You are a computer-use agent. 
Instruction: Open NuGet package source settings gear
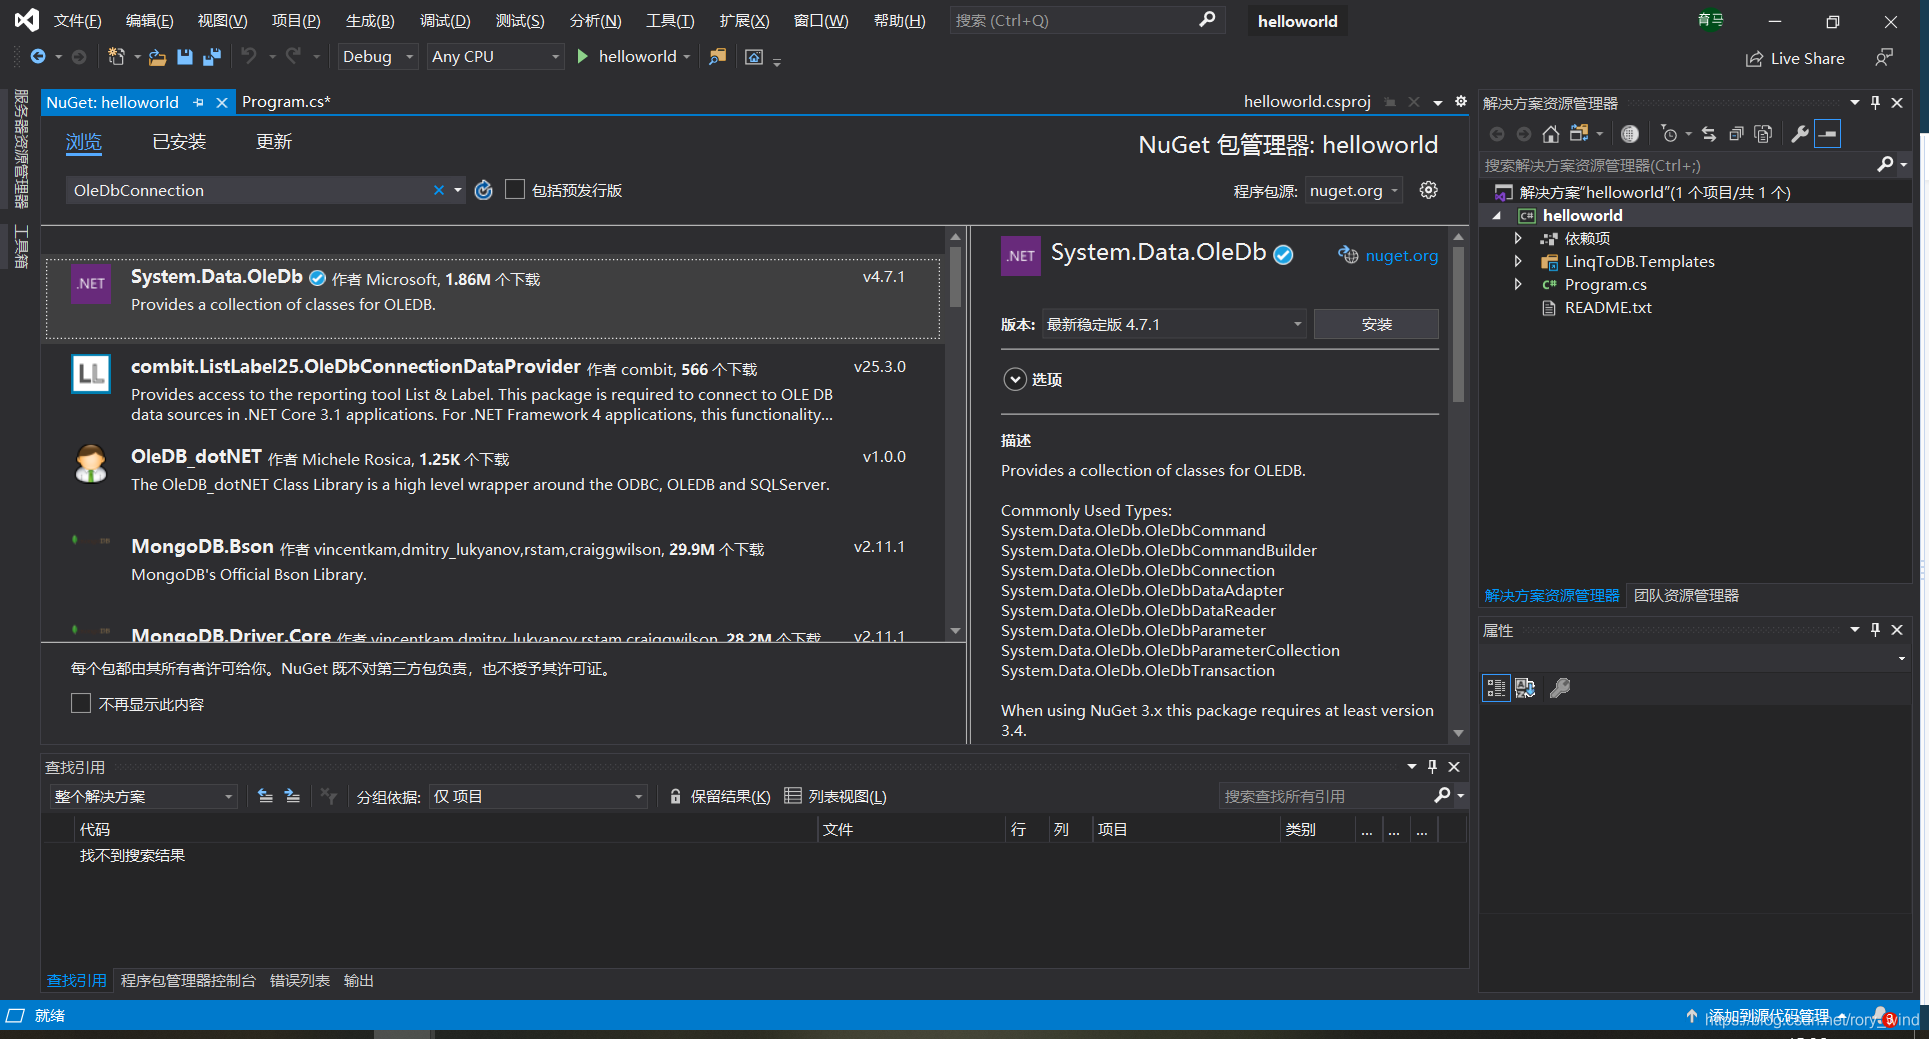click(x=1428, y=190)
